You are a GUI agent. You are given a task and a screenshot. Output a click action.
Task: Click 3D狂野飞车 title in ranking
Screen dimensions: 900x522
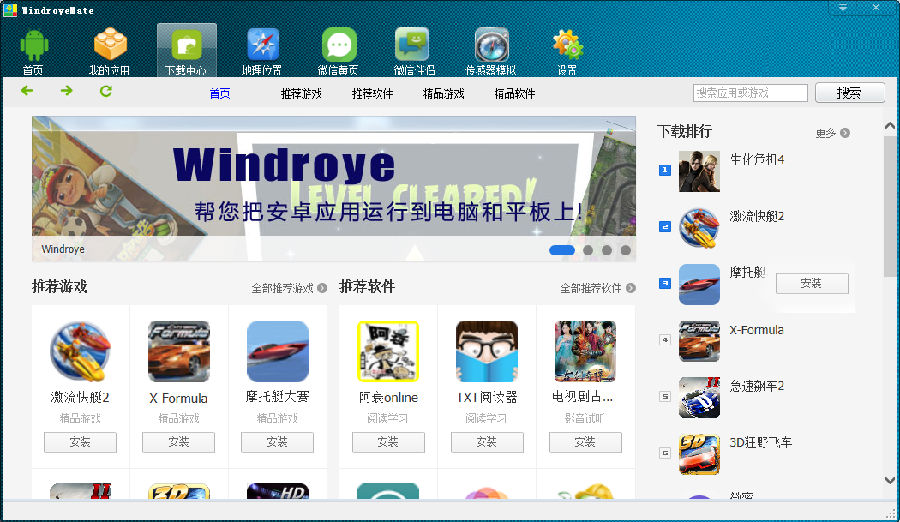coord(761,442)
